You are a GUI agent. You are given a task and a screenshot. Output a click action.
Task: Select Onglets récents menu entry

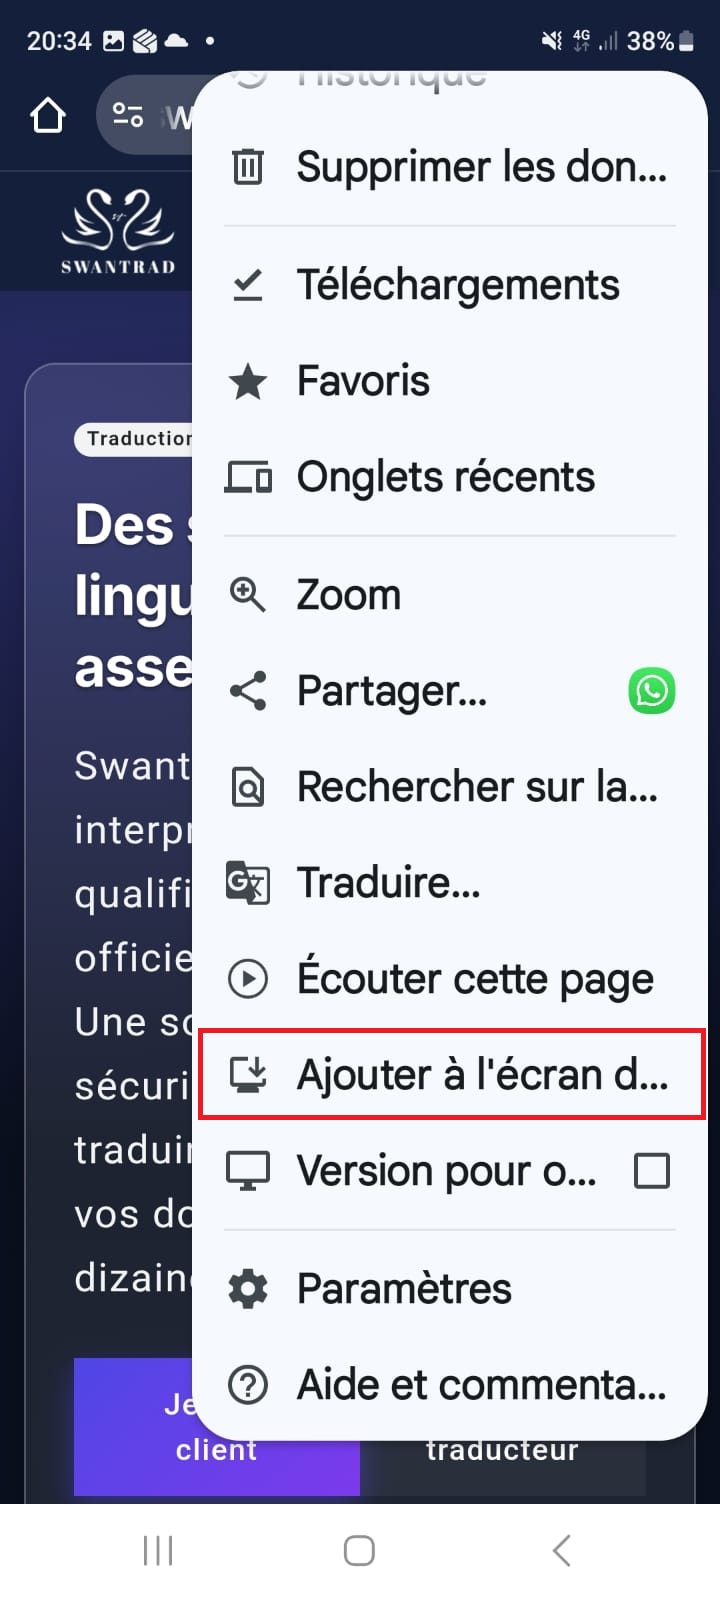pyautogui.click(x=446, y=477)
